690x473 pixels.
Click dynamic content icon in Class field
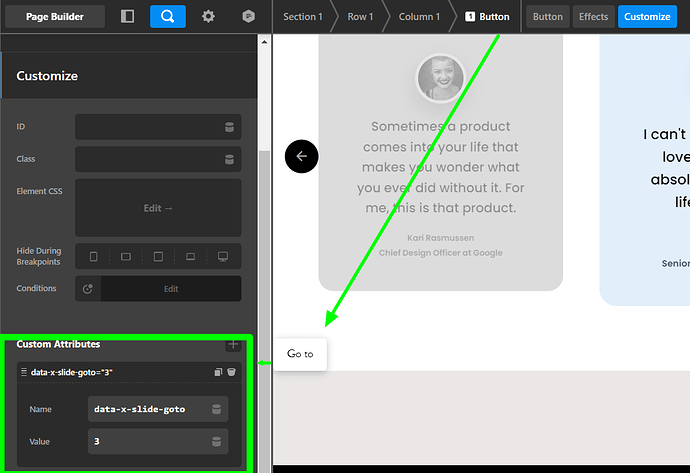click(229, 159)
